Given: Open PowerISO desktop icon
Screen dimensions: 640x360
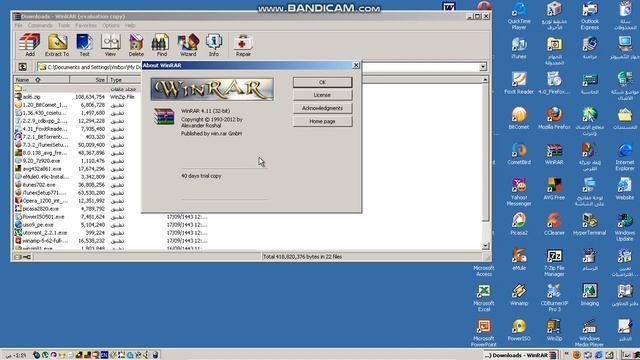Looking at the screenshot, I should coord(519,330).
